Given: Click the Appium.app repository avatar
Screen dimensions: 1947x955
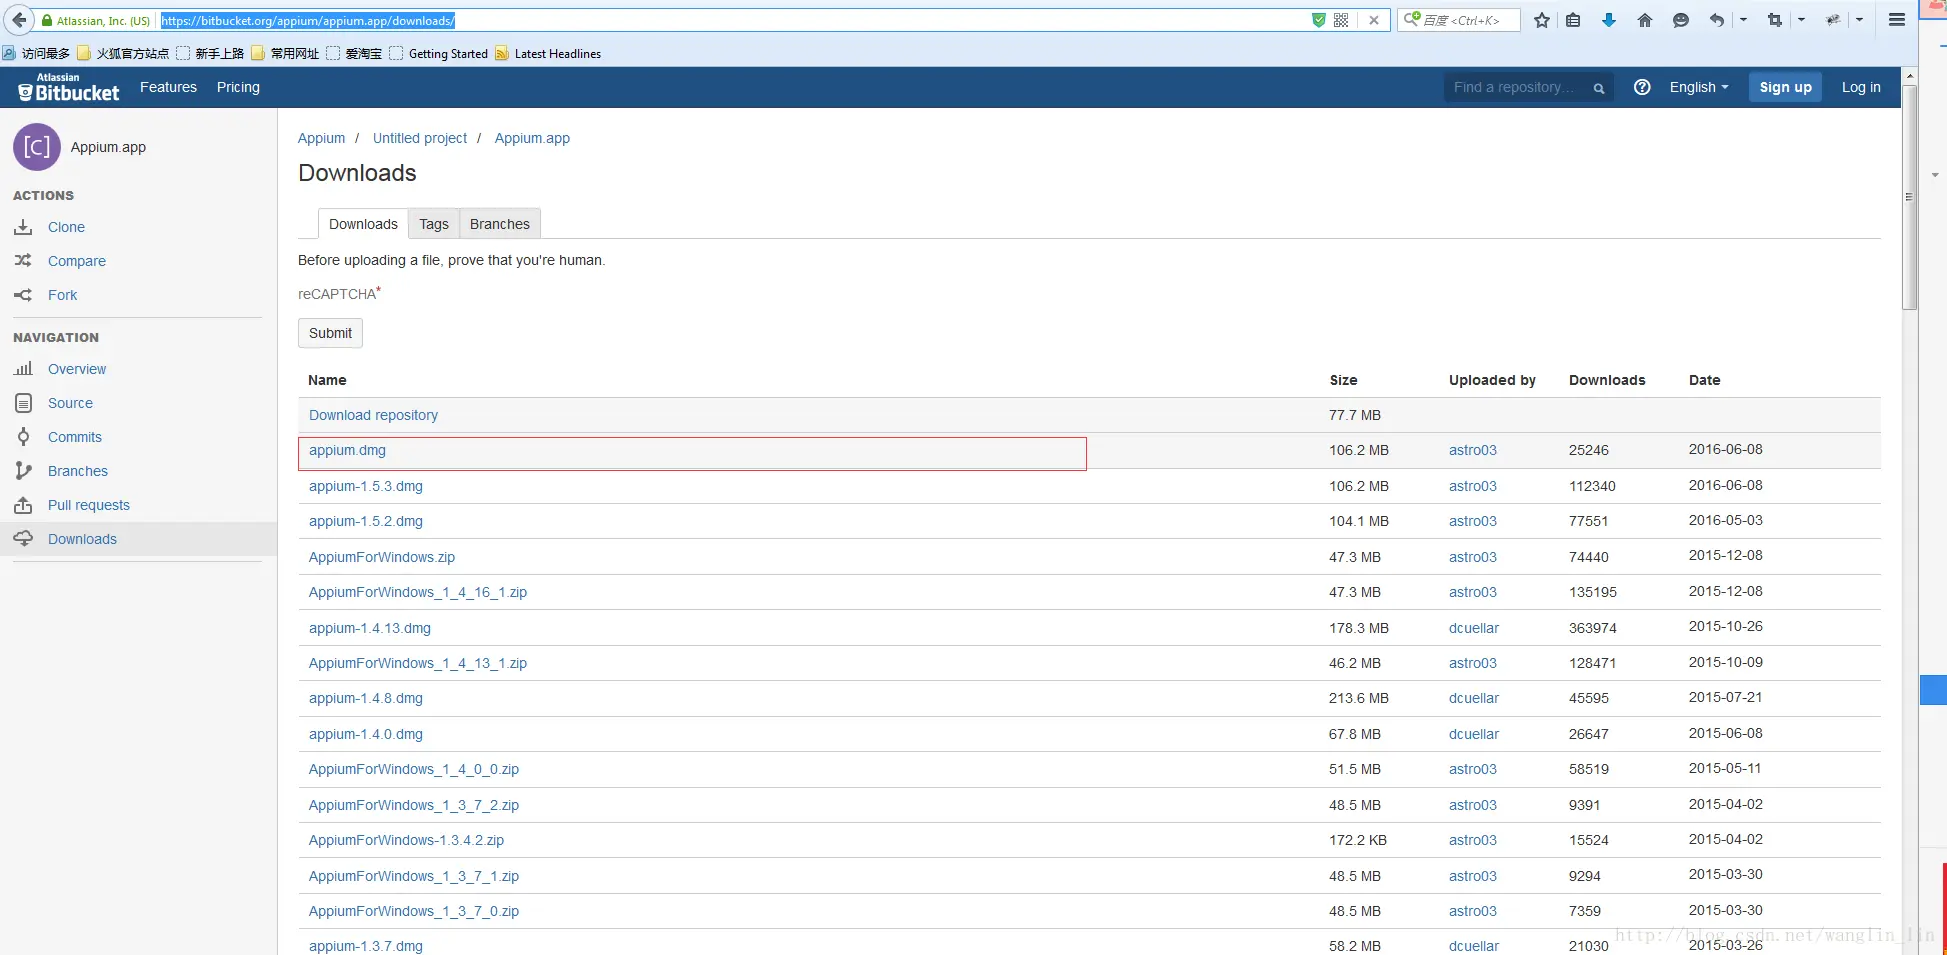Looking at the screenshot, I should pyautogui.click(x=37, y=147).
